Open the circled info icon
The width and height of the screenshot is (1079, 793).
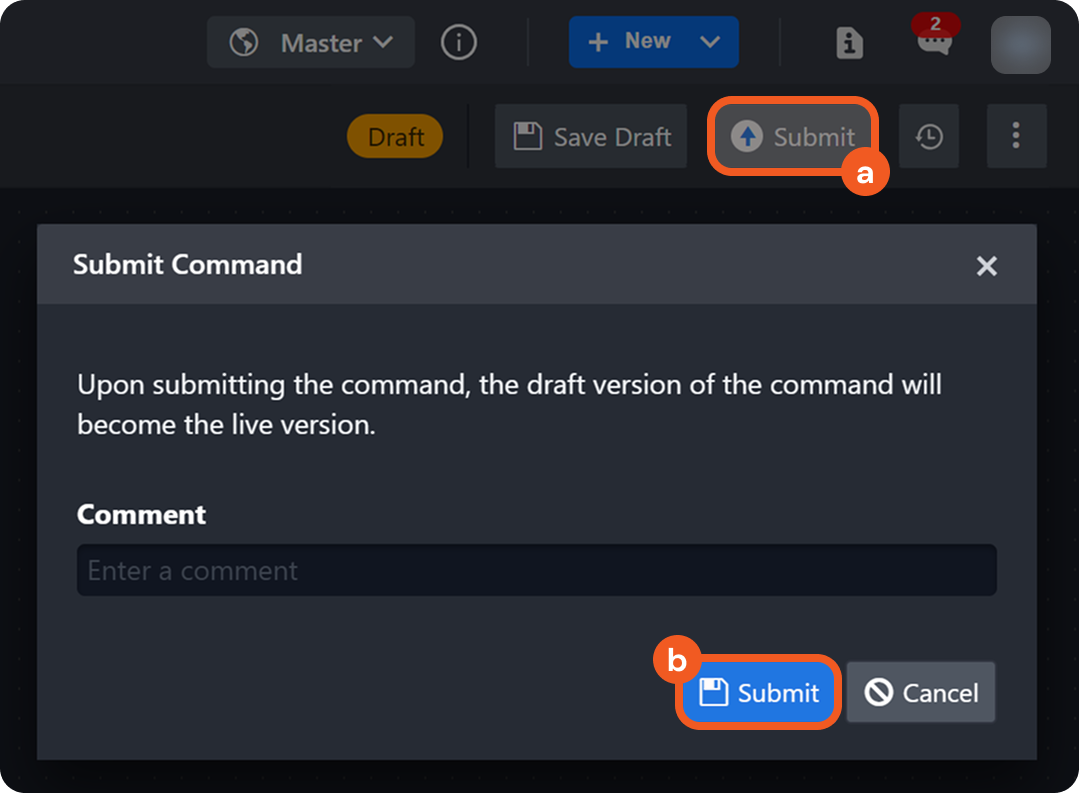[x=459, y=42]
